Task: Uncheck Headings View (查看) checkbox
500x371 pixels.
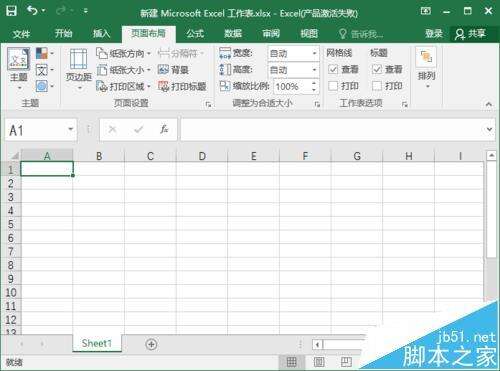Action: [x=377, y=69]
